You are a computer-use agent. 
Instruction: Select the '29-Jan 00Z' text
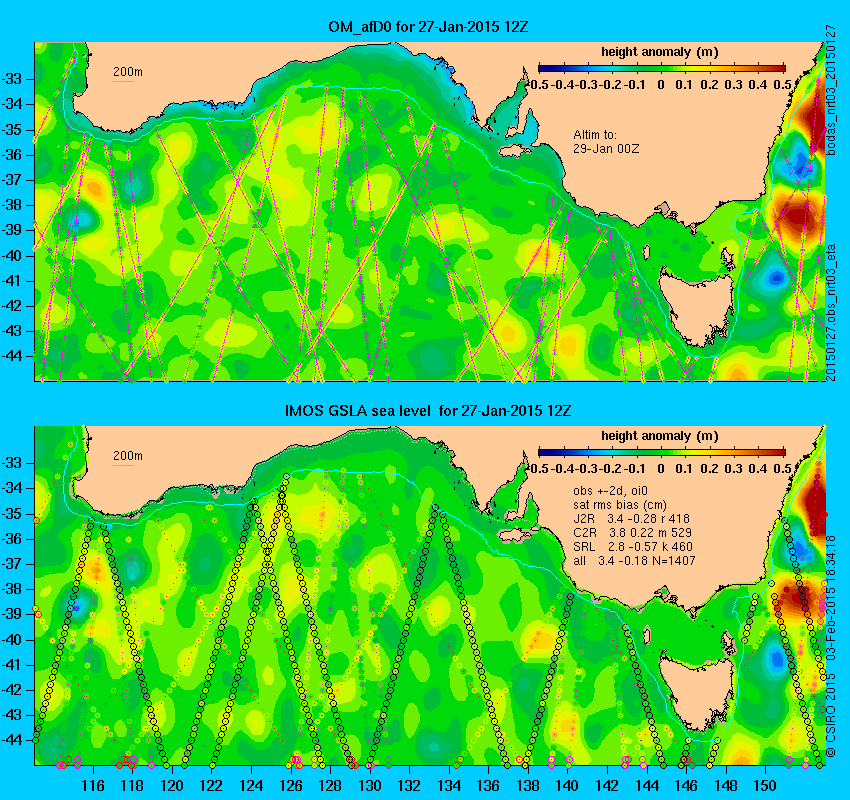pyautogui.click(x=606, y=149)
